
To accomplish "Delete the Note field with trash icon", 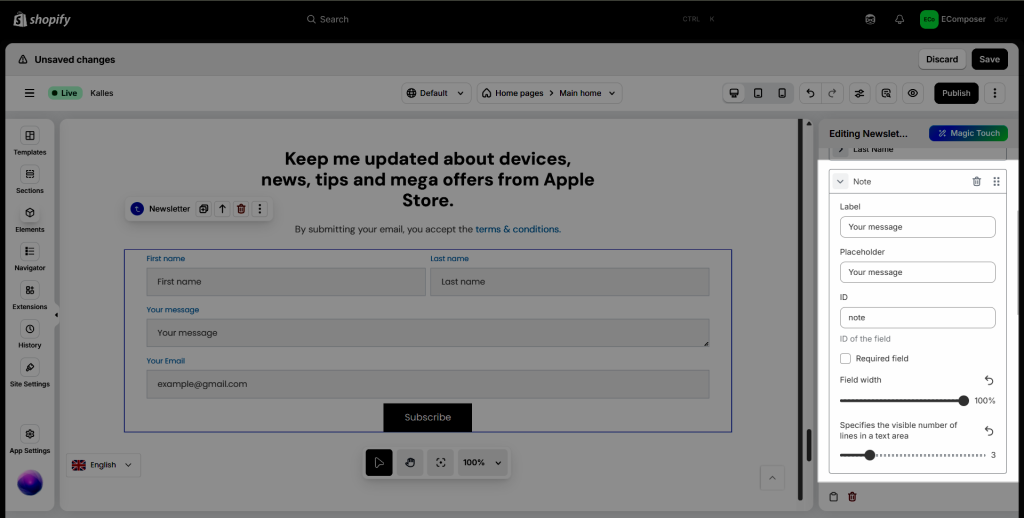I will pyautogui.click(x=976, y=181).
